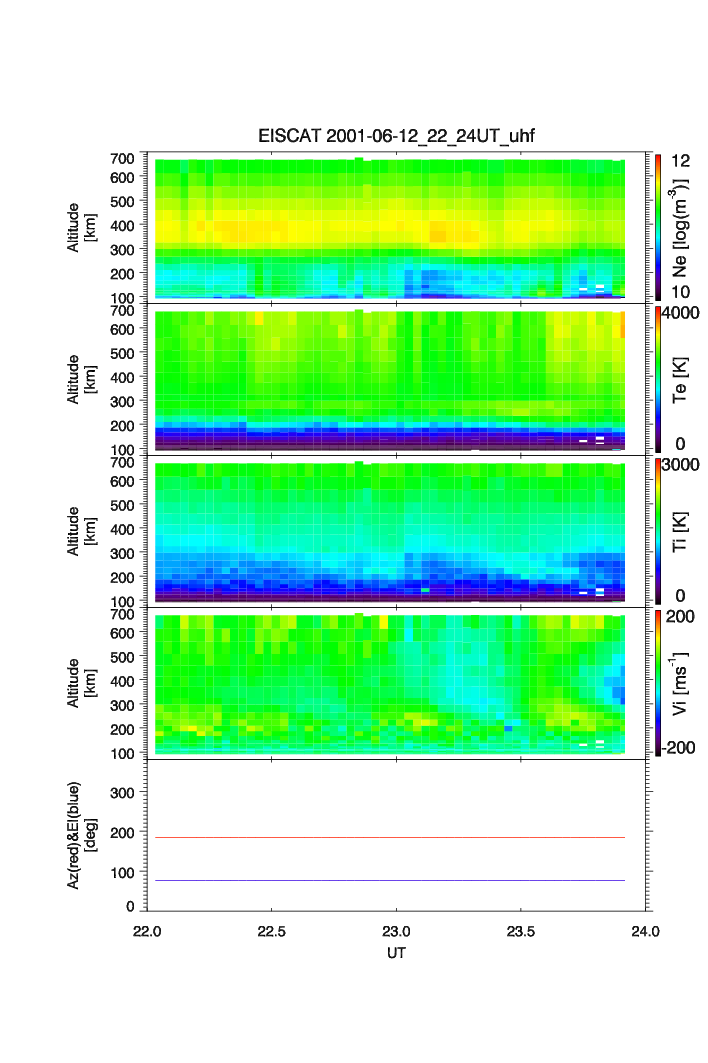
Task: Click the plot title EISCAT 2001-06-12_22_24UT_uhf
Action: pos(397,136)
